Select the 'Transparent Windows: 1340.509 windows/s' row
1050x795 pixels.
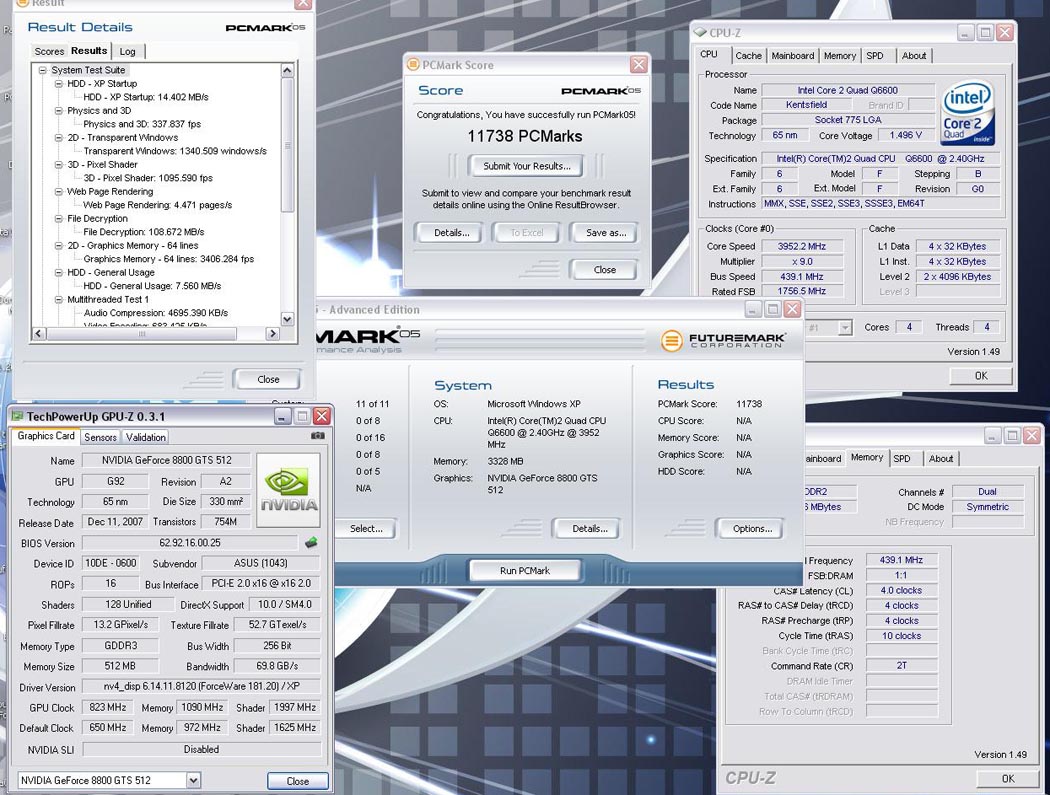click(175, 151)
